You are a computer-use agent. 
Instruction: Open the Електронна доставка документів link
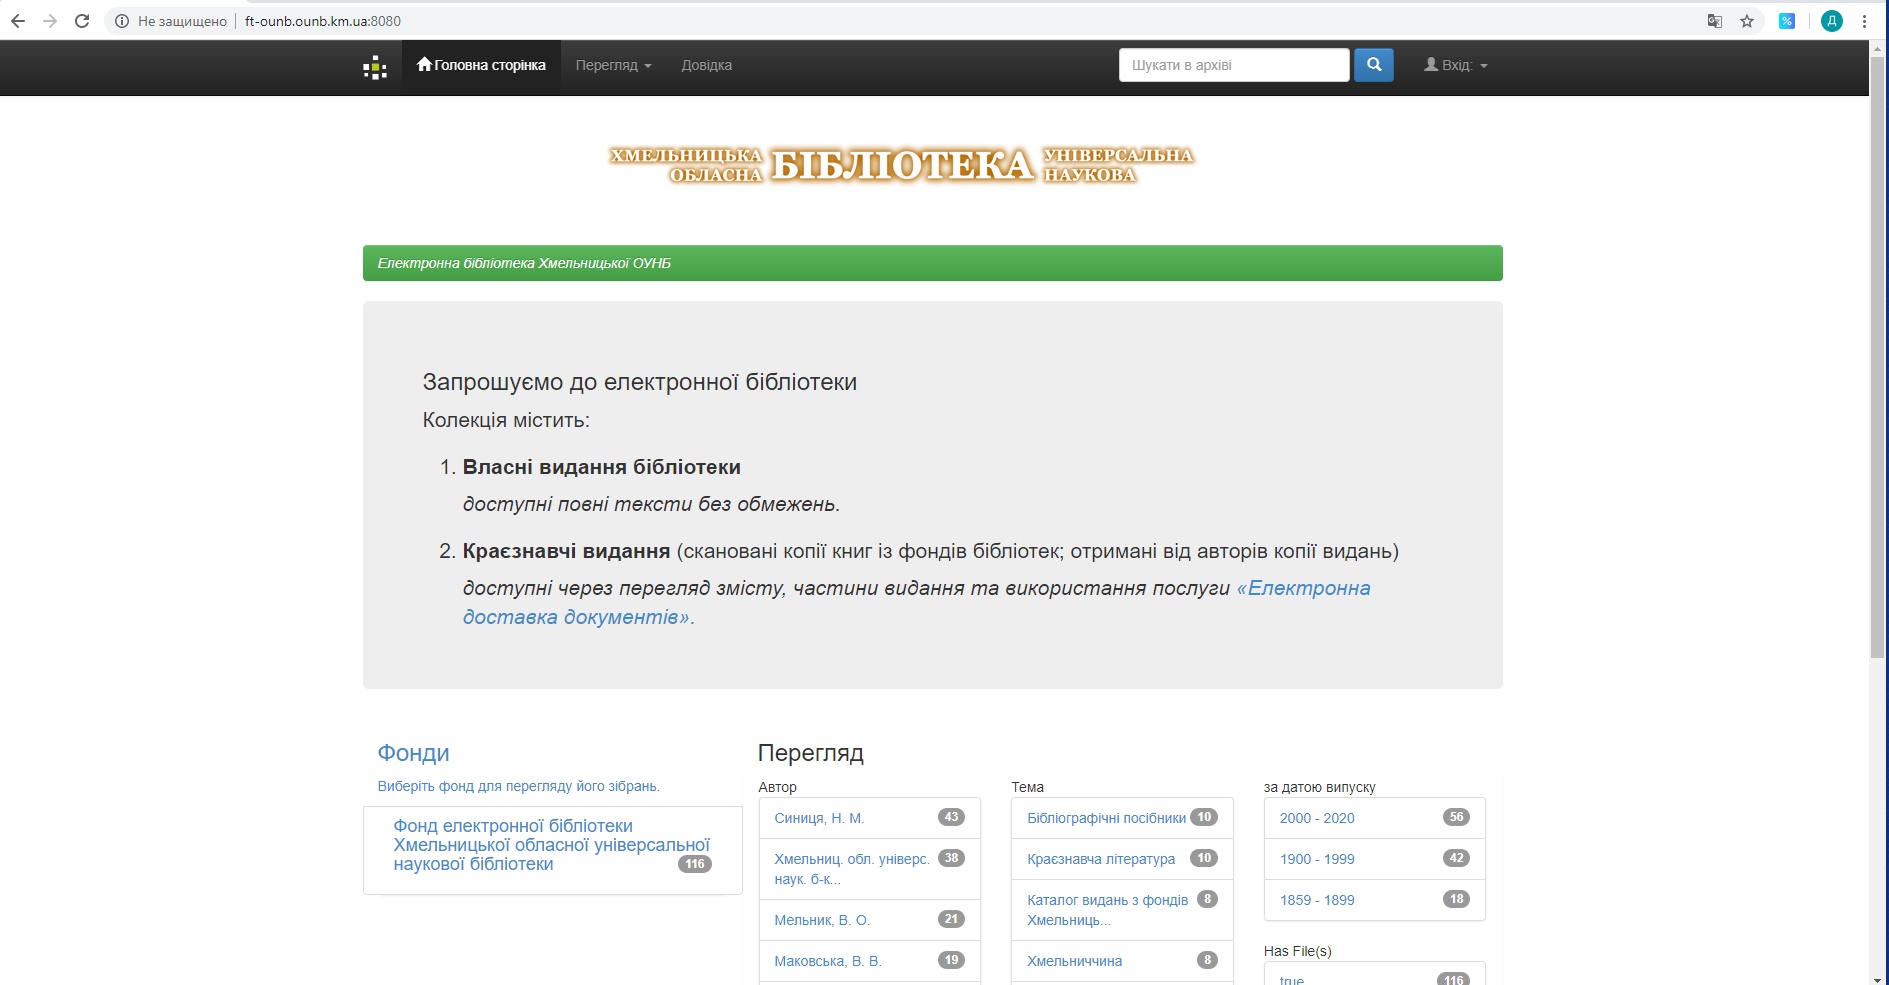[x=1308, y=589]
